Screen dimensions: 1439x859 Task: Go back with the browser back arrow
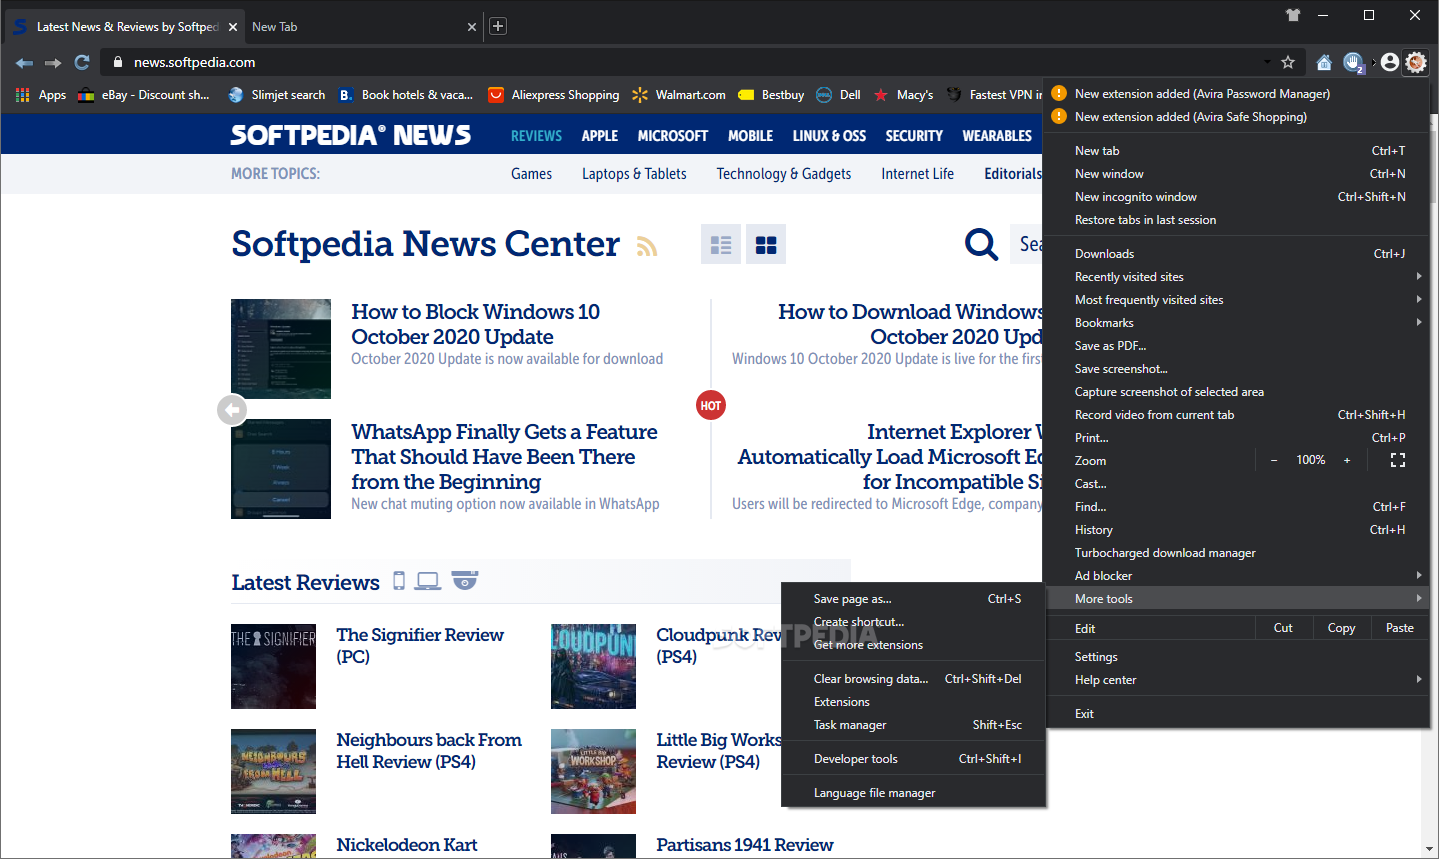pyautogui.click(x=24, y=62)
